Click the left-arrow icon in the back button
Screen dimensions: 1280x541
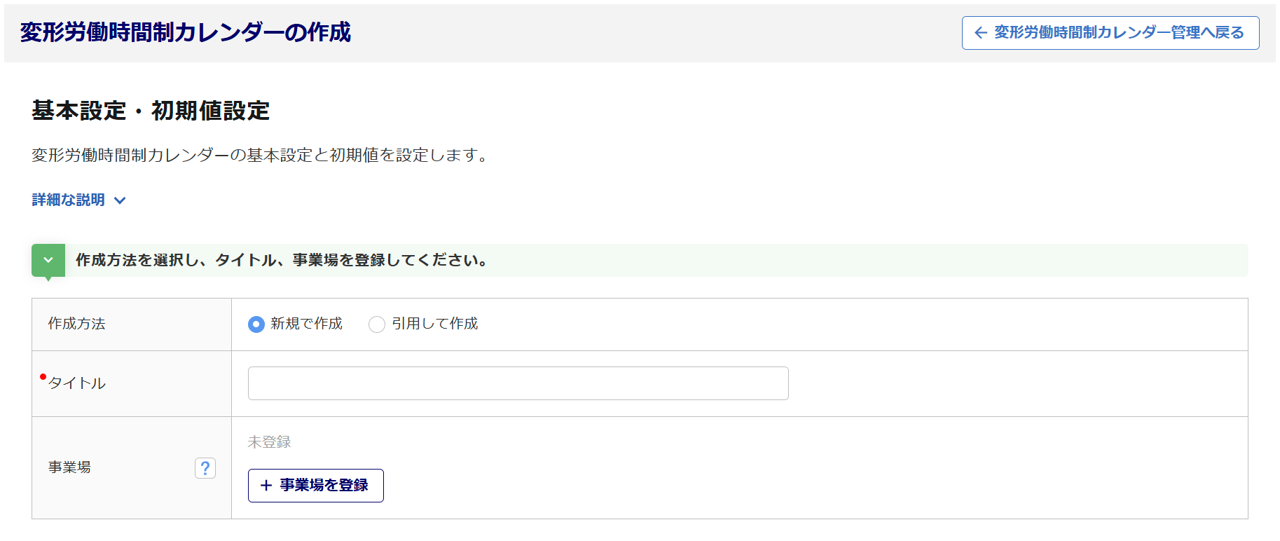pyautogui.click(x=980, y=33)
